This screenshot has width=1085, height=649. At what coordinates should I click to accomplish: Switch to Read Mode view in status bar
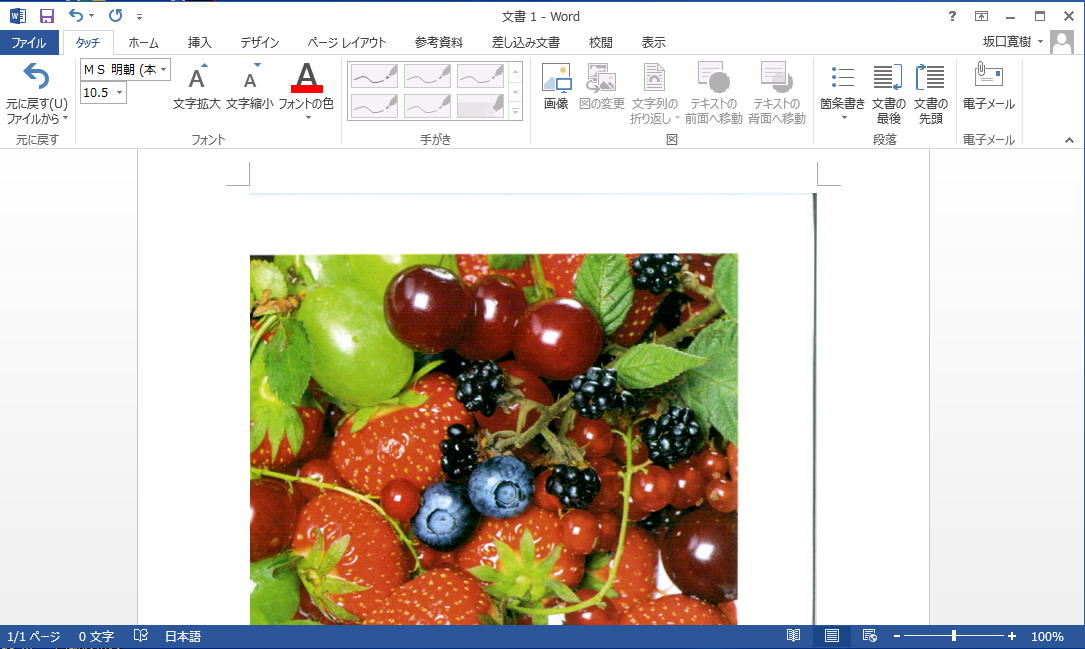click(793, 636)
